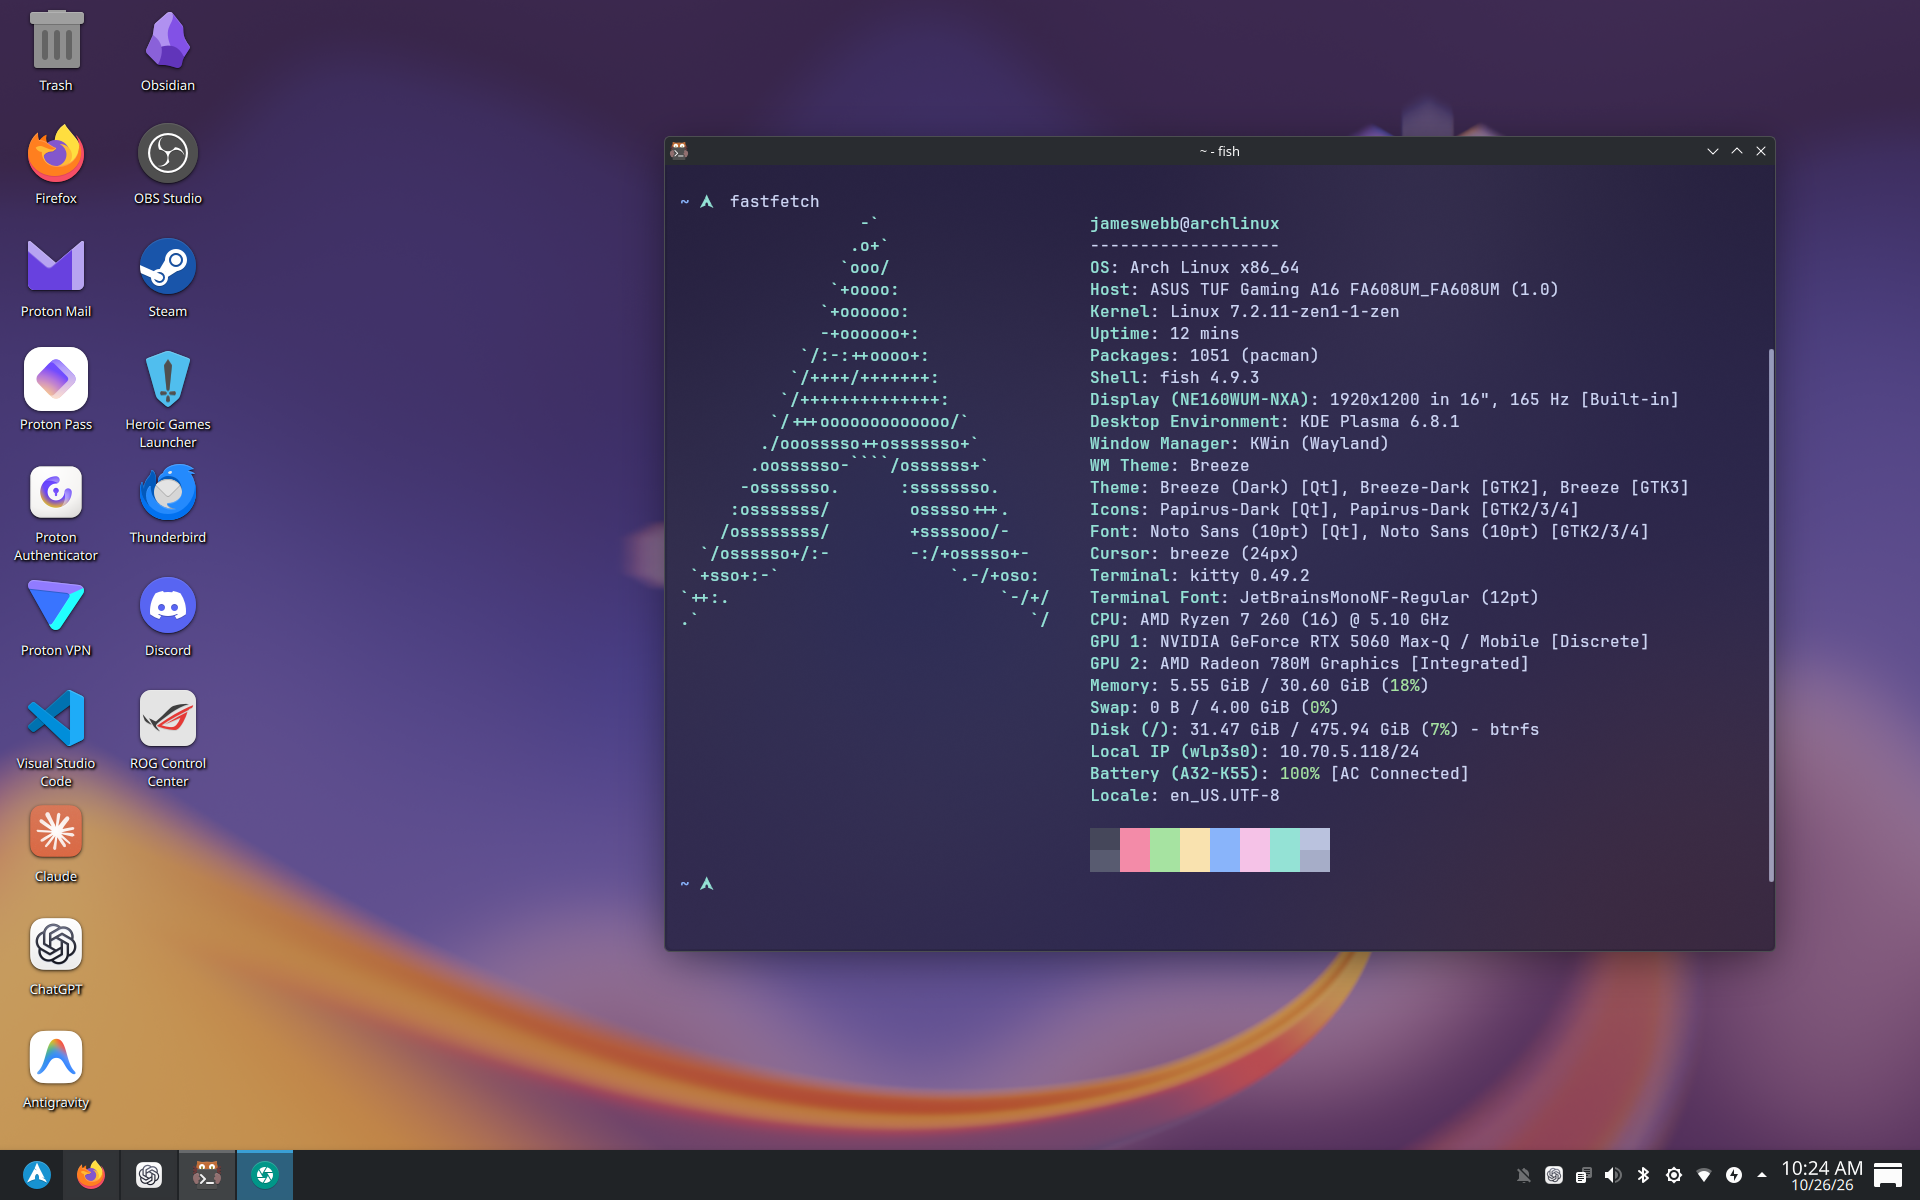This screenshot has width=1920, height=1200.
Task: Select the Proton VPN desktop icon
Action: coord(56,616)
